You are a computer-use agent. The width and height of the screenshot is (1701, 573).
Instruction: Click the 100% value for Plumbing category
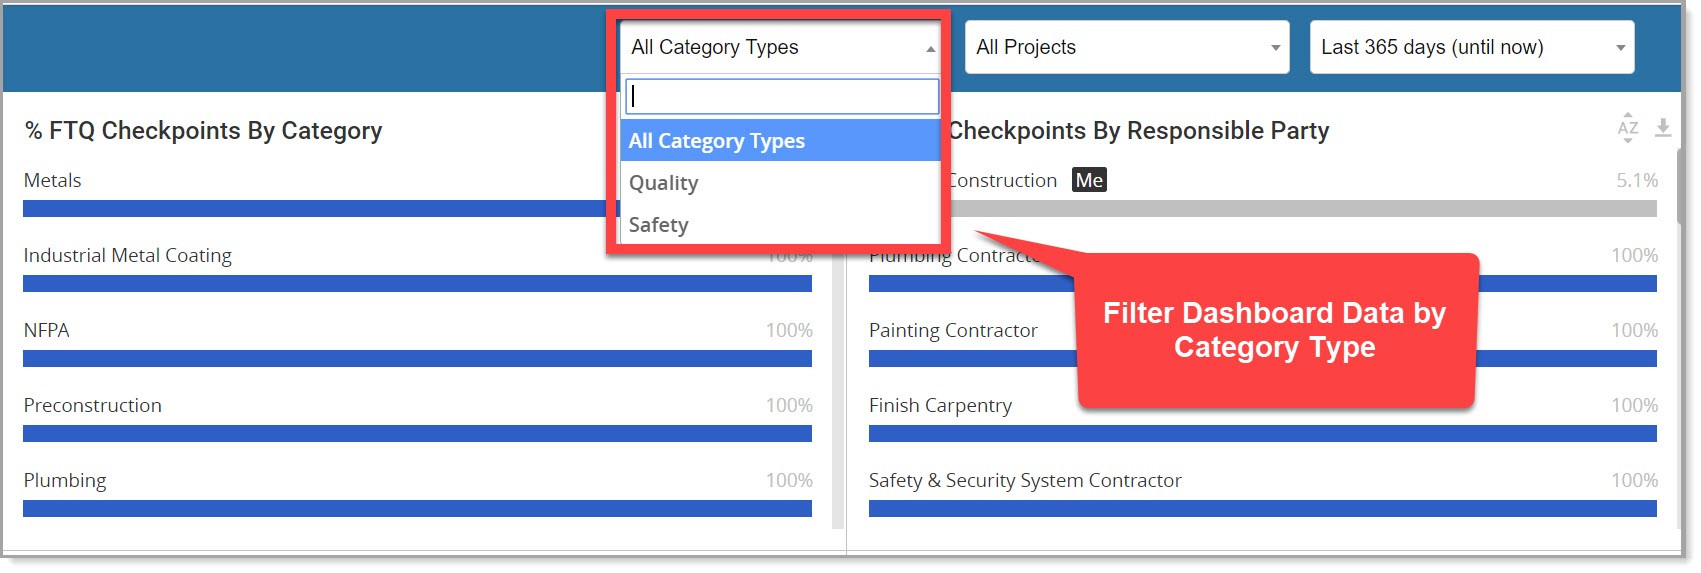coord(789,480)
